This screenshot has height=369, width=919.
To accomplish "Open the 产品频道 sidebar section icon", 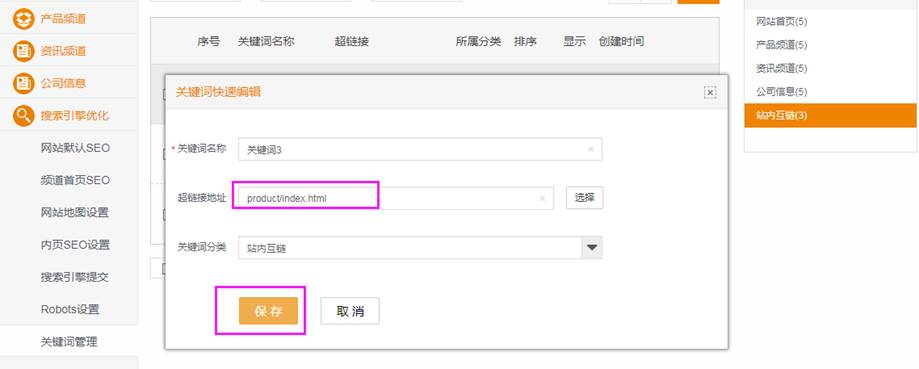I will tap(23, 19).
